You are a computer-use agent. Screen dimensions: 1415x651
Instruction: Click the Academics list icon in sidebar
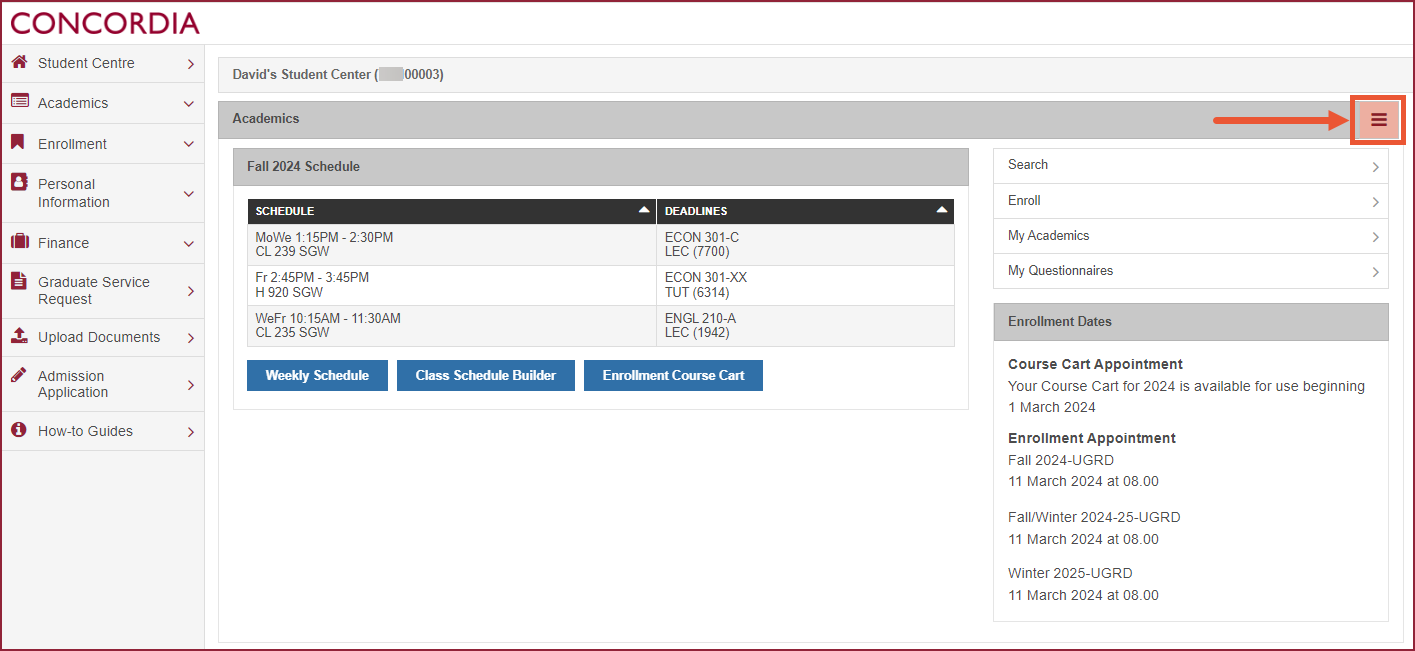(x=19, y=102)
